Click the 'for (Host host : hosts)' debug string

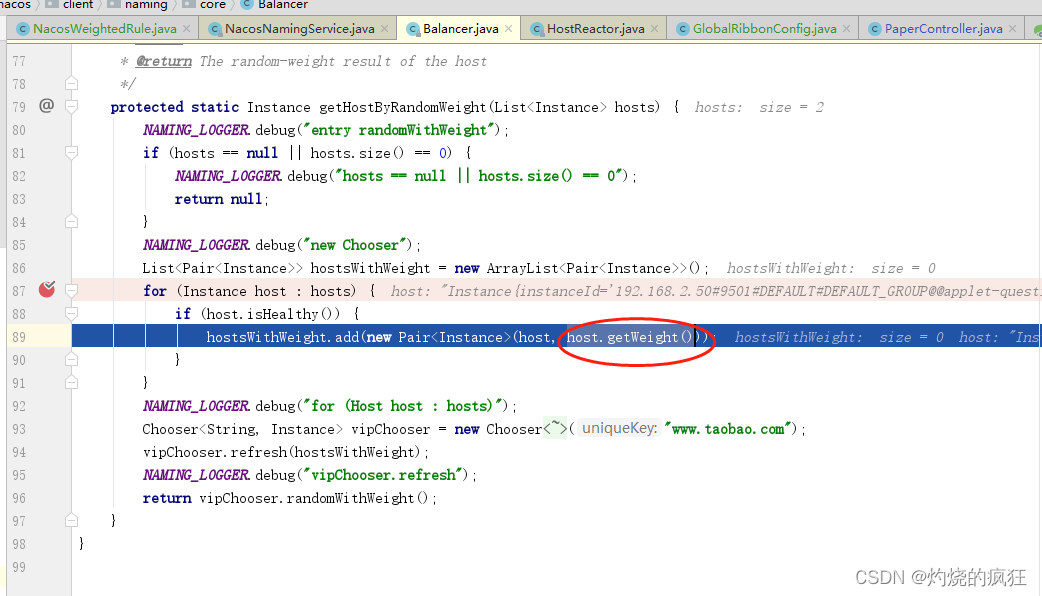click(x=405, y=405)
